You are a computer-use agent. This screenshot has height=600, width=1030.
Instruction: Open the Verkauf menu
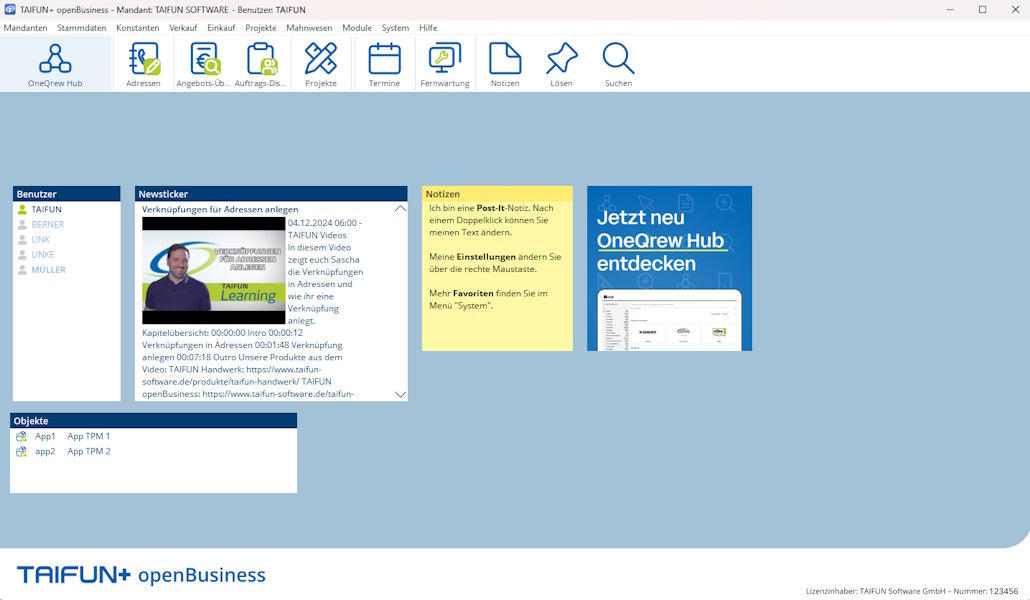point(183,28)
